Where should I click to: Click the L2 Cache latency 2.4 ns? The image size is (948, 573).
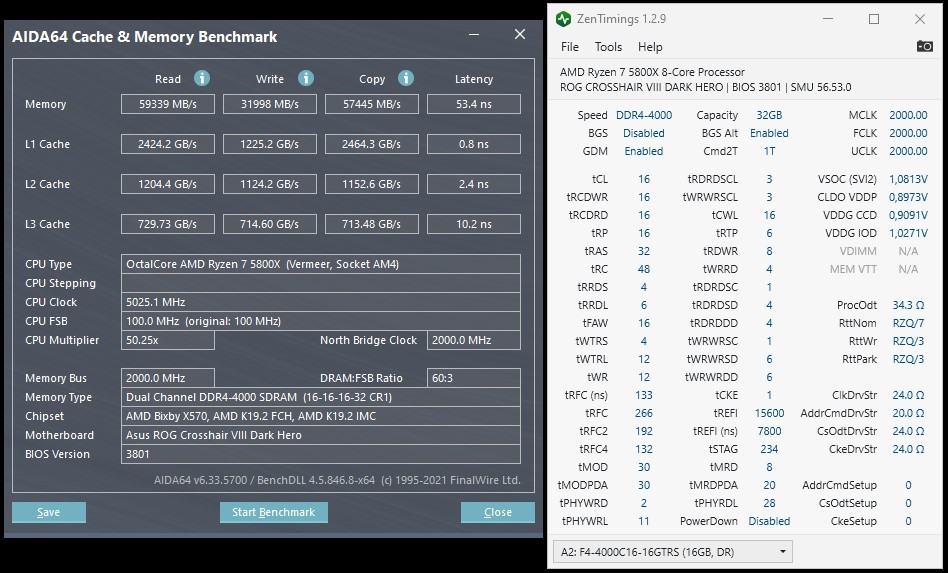pos(473,184)
